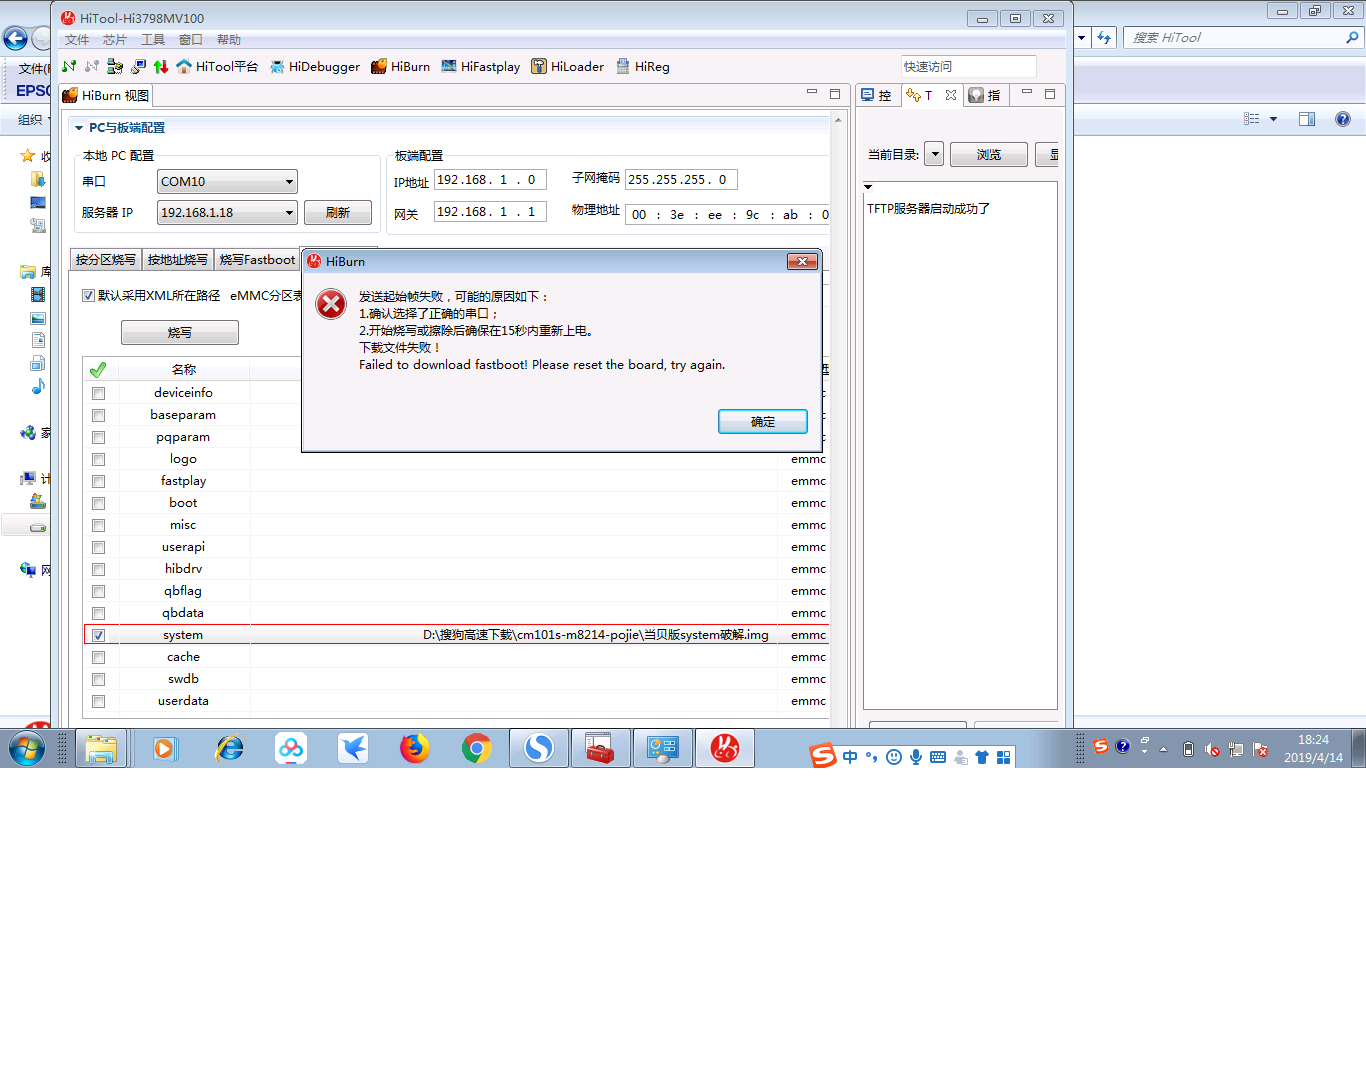
Task: Switch to the 按地址烧写 tab
Action: [x=178, y=260]
